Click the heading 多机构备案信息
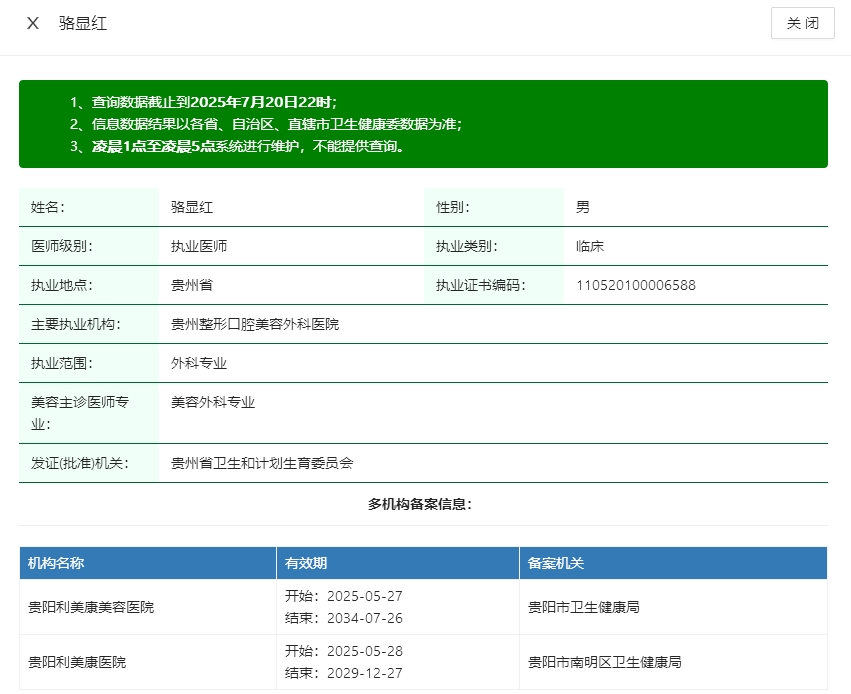 420,505
